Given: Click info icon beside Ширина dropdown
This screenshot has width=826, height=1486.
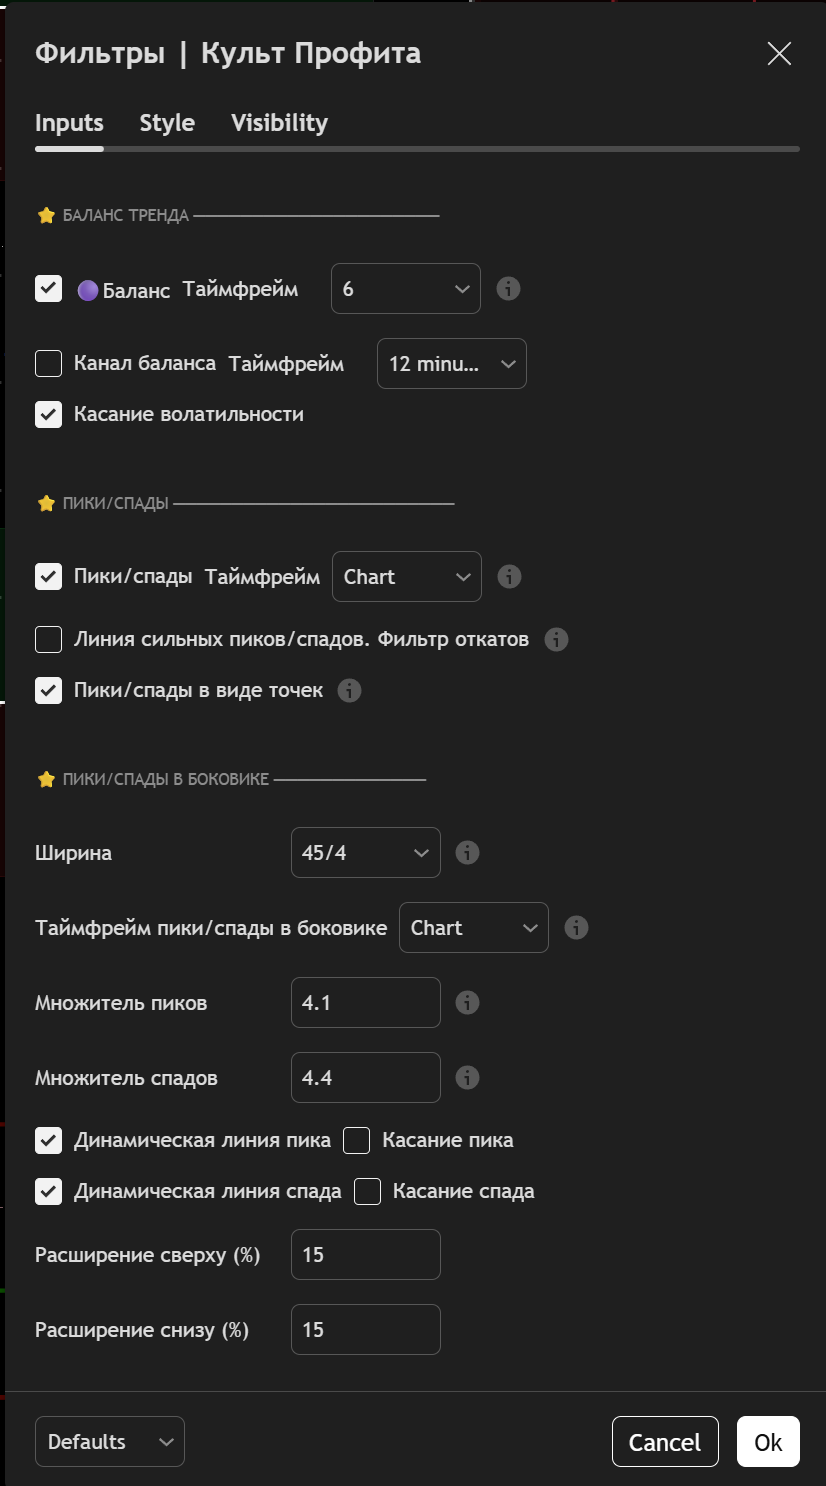Looking at the screenshot, I should tap(467, 853).
